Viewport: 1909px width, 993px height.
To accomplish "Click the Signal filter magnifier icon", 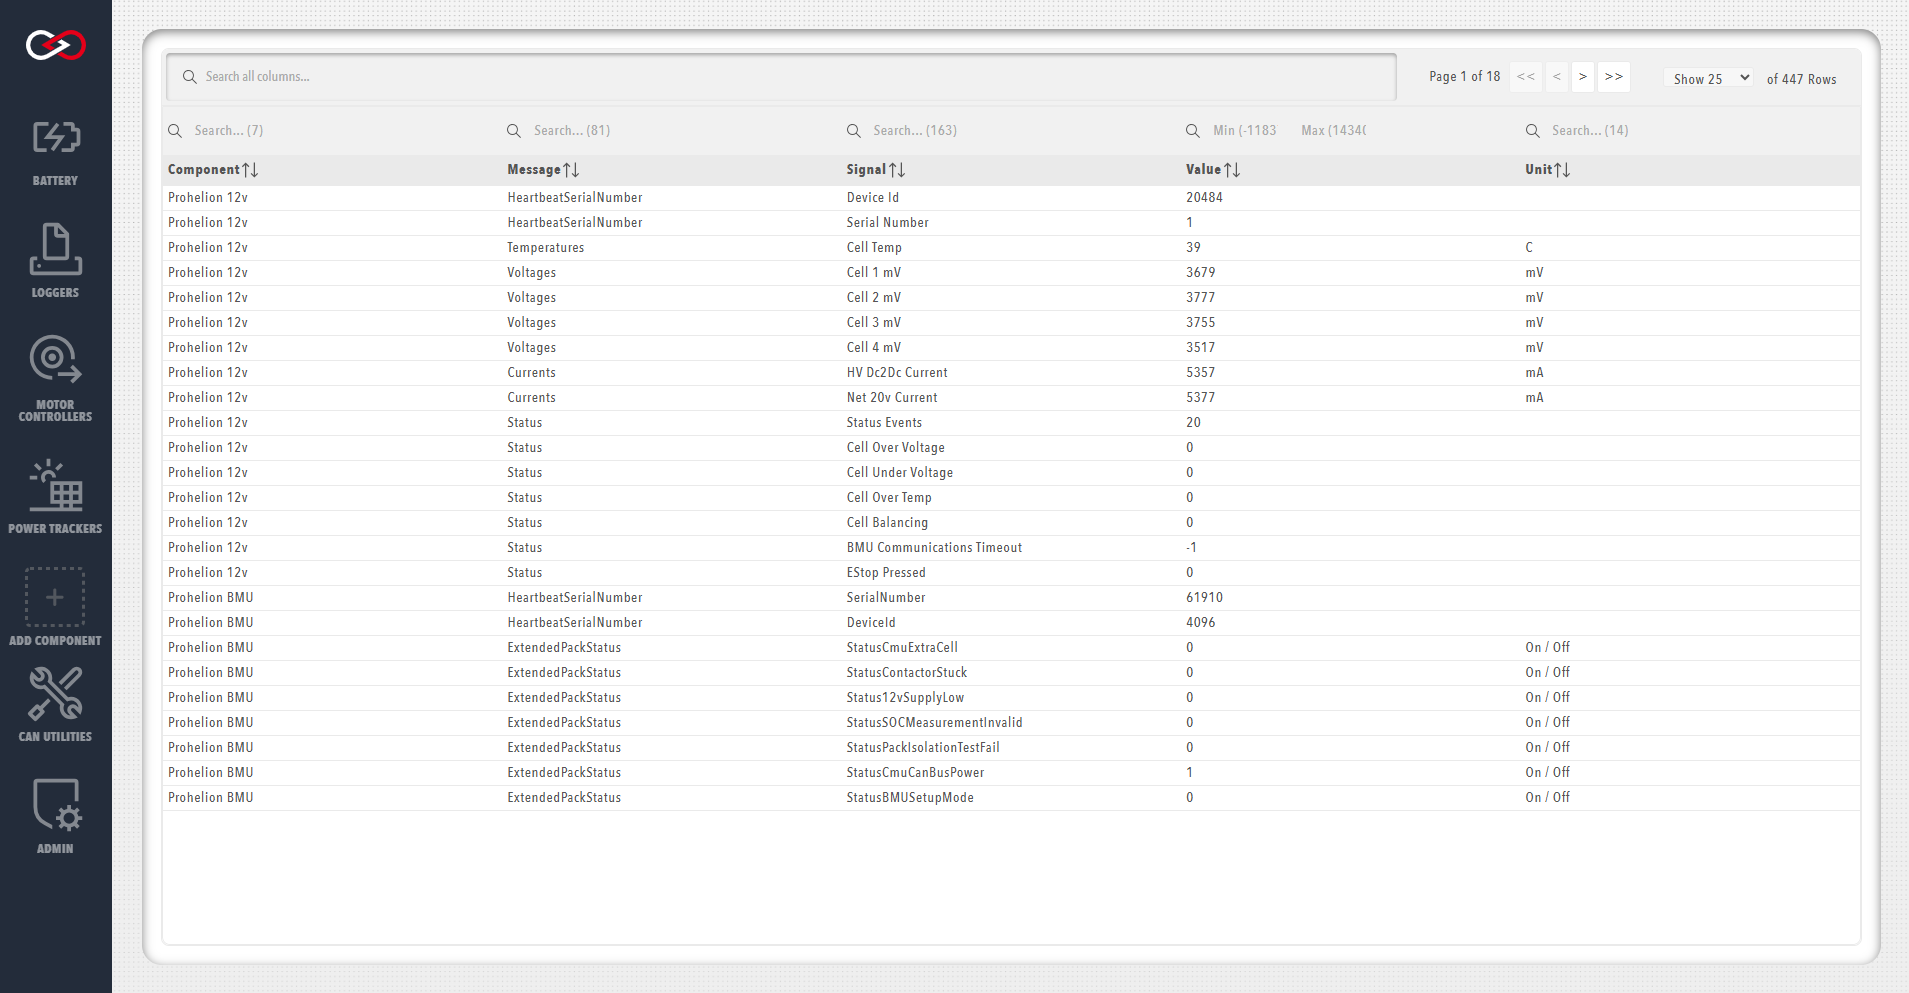I will click(x=854, y=131).
